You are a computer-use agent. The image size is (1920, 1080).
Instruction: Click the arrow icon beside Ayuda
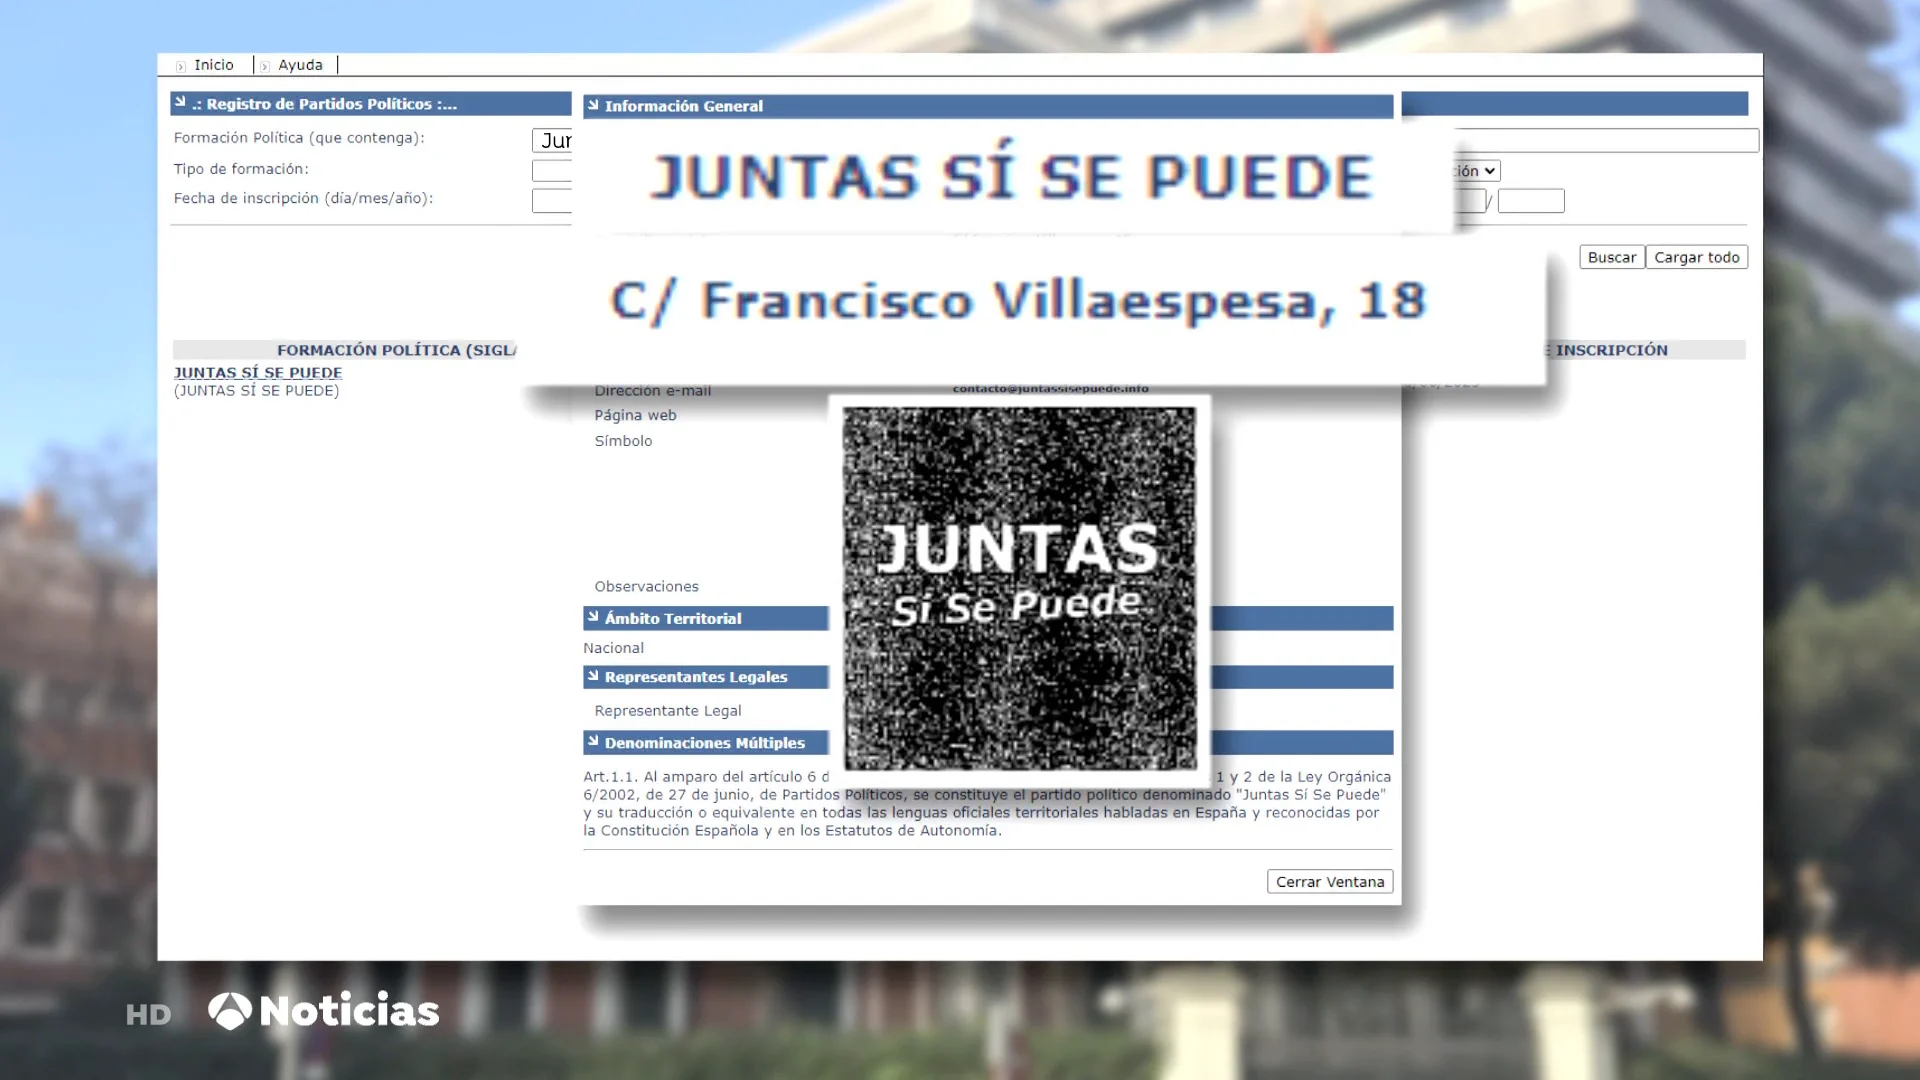pyautogui.click(x=265, y=66)
